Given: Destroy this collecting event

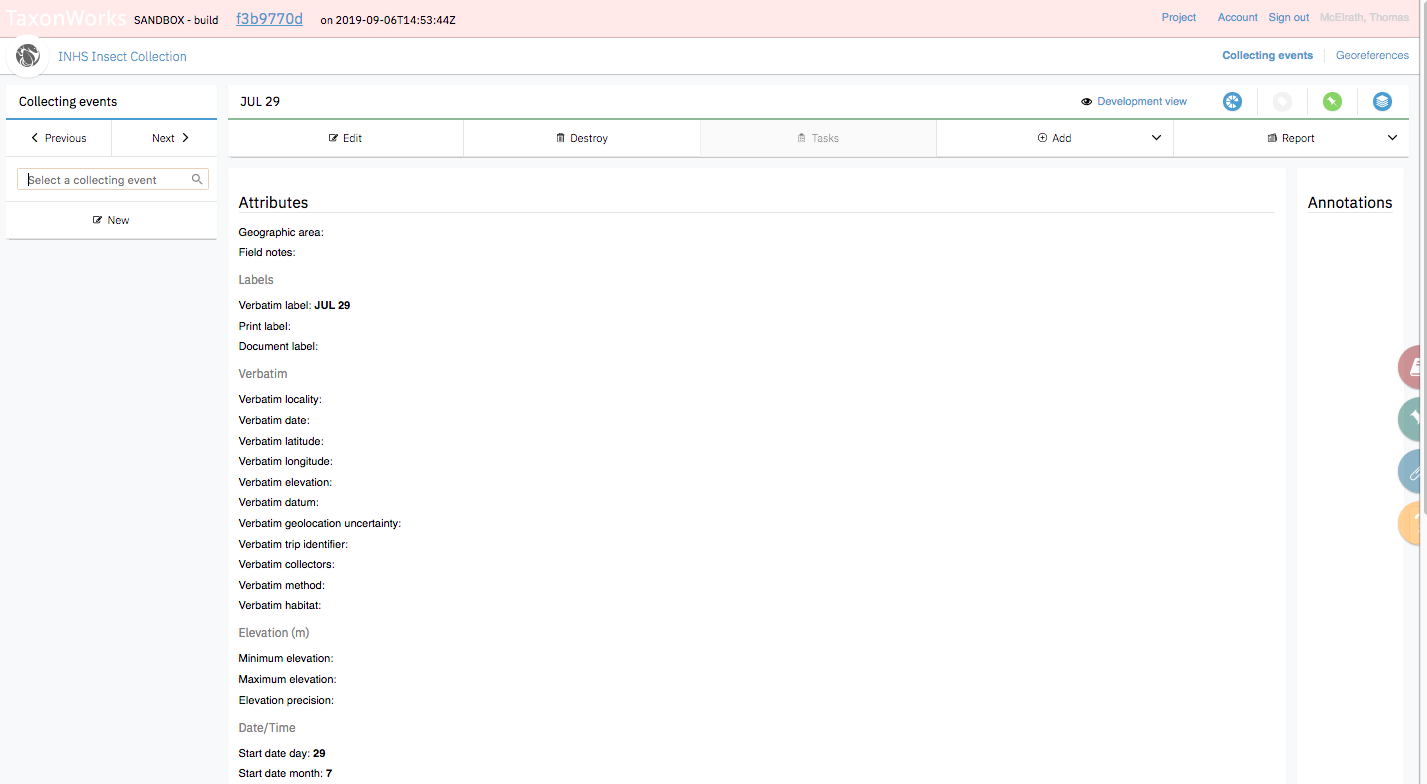Looking at the screenshot, I should coord(581,137).
